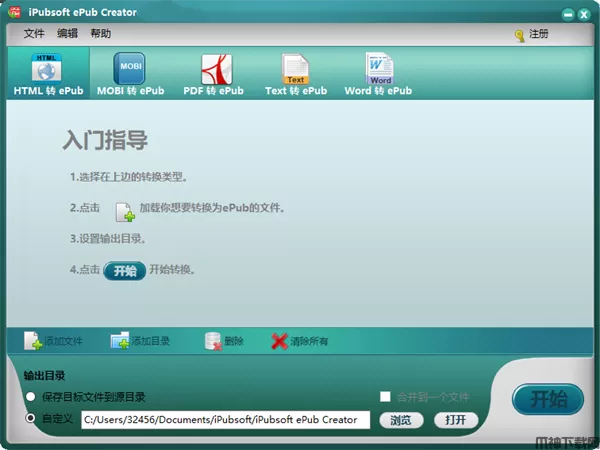Select the 自定义 radio option
Screen dimensions: 600x450
point(31,418)
